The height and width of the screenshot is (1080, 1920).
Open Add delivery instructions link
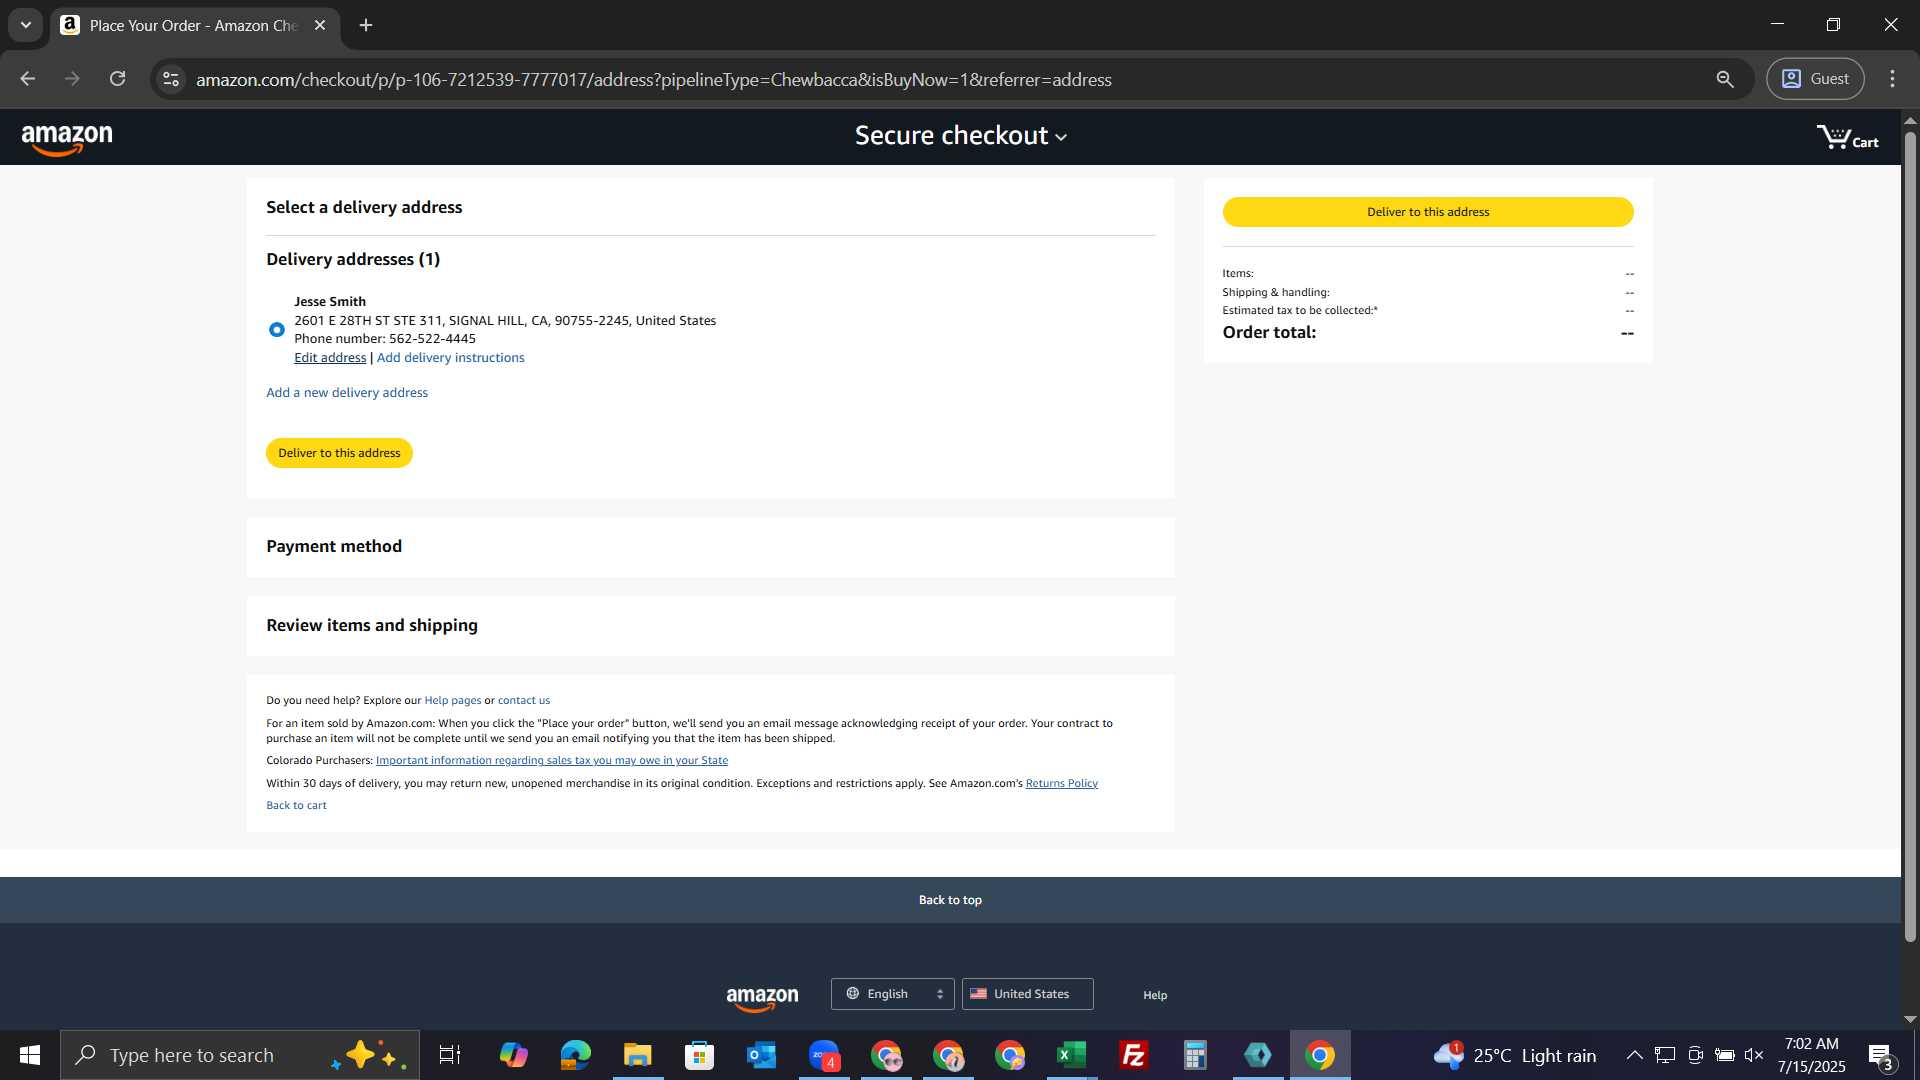pyautogui.click(x=450, y=358)
